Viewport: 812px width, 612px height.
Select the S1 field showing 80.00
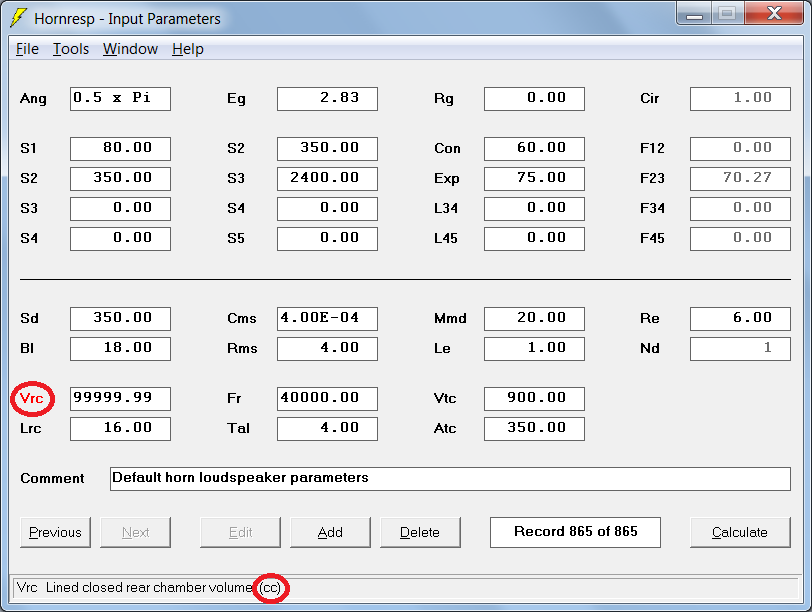(120, 149)
